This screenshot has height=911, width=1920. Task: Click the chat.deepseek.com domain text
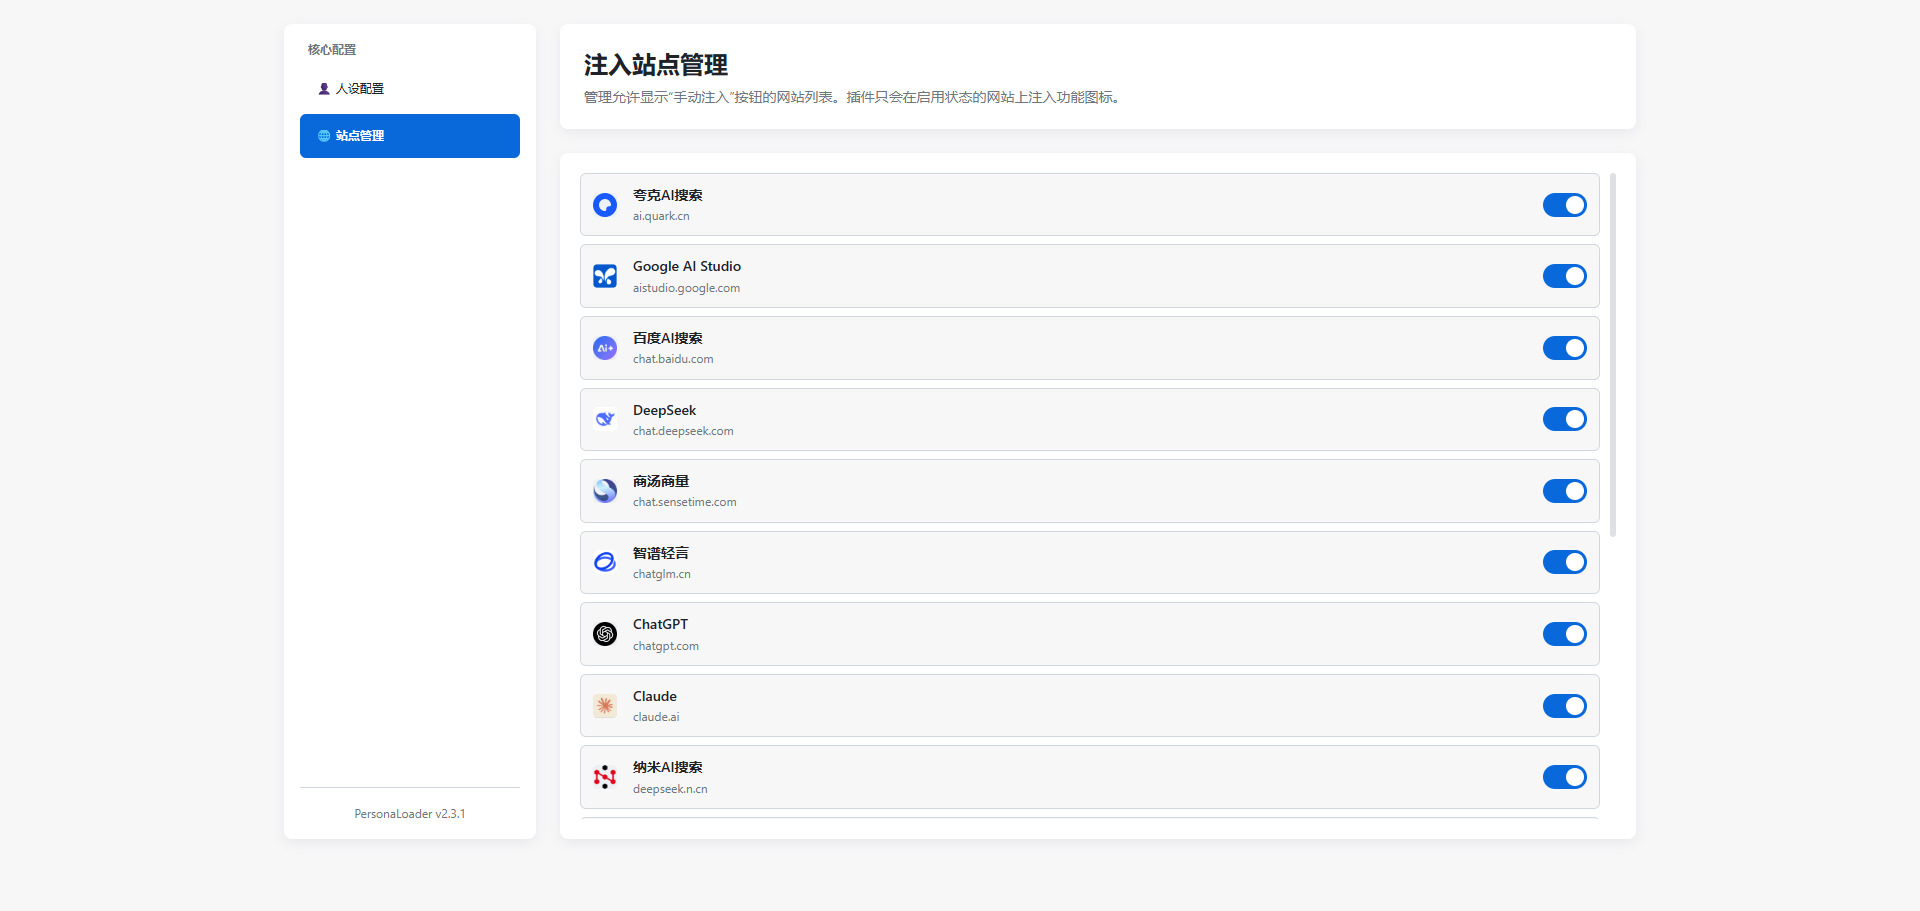pyautogui.click(x=683, y=431)
